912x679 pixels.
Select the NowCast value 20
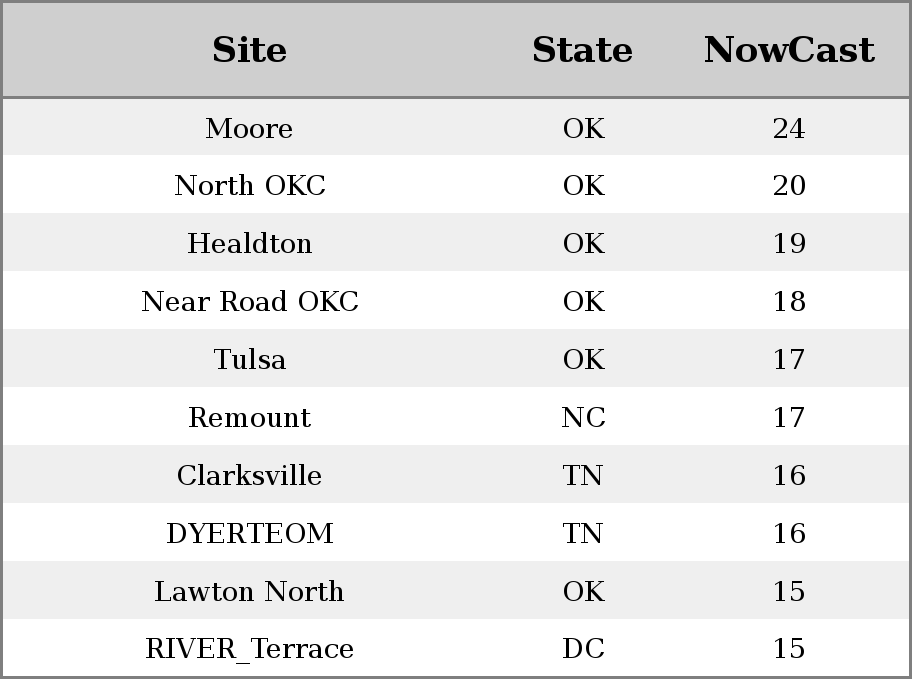pyautogui.click(x=789, y=186)
